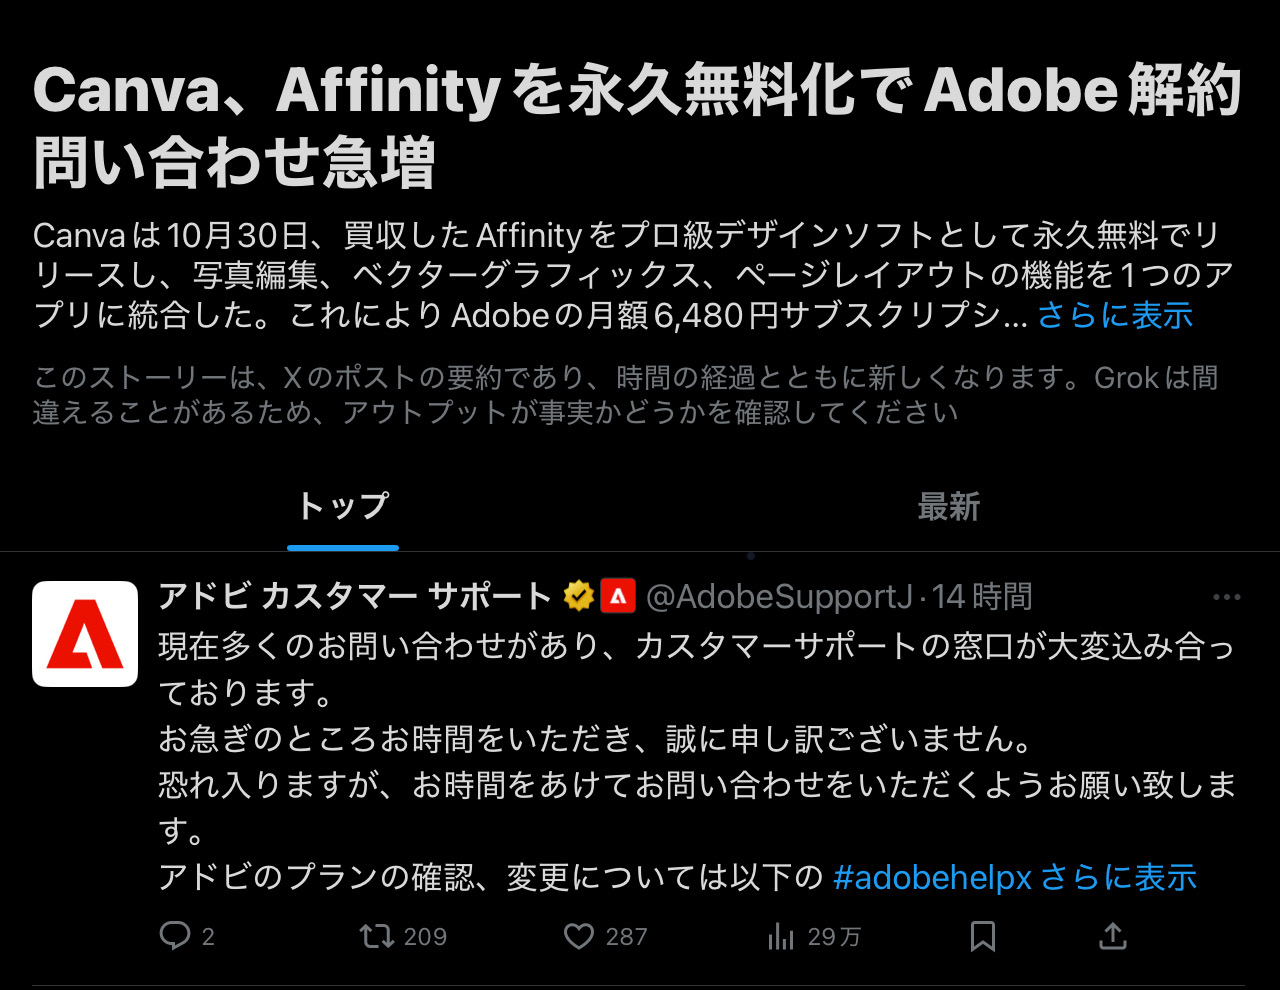Click the アドビ カスタマー サポート account name
This screenshot has height=990, width=1280.
tap(355, 597)
